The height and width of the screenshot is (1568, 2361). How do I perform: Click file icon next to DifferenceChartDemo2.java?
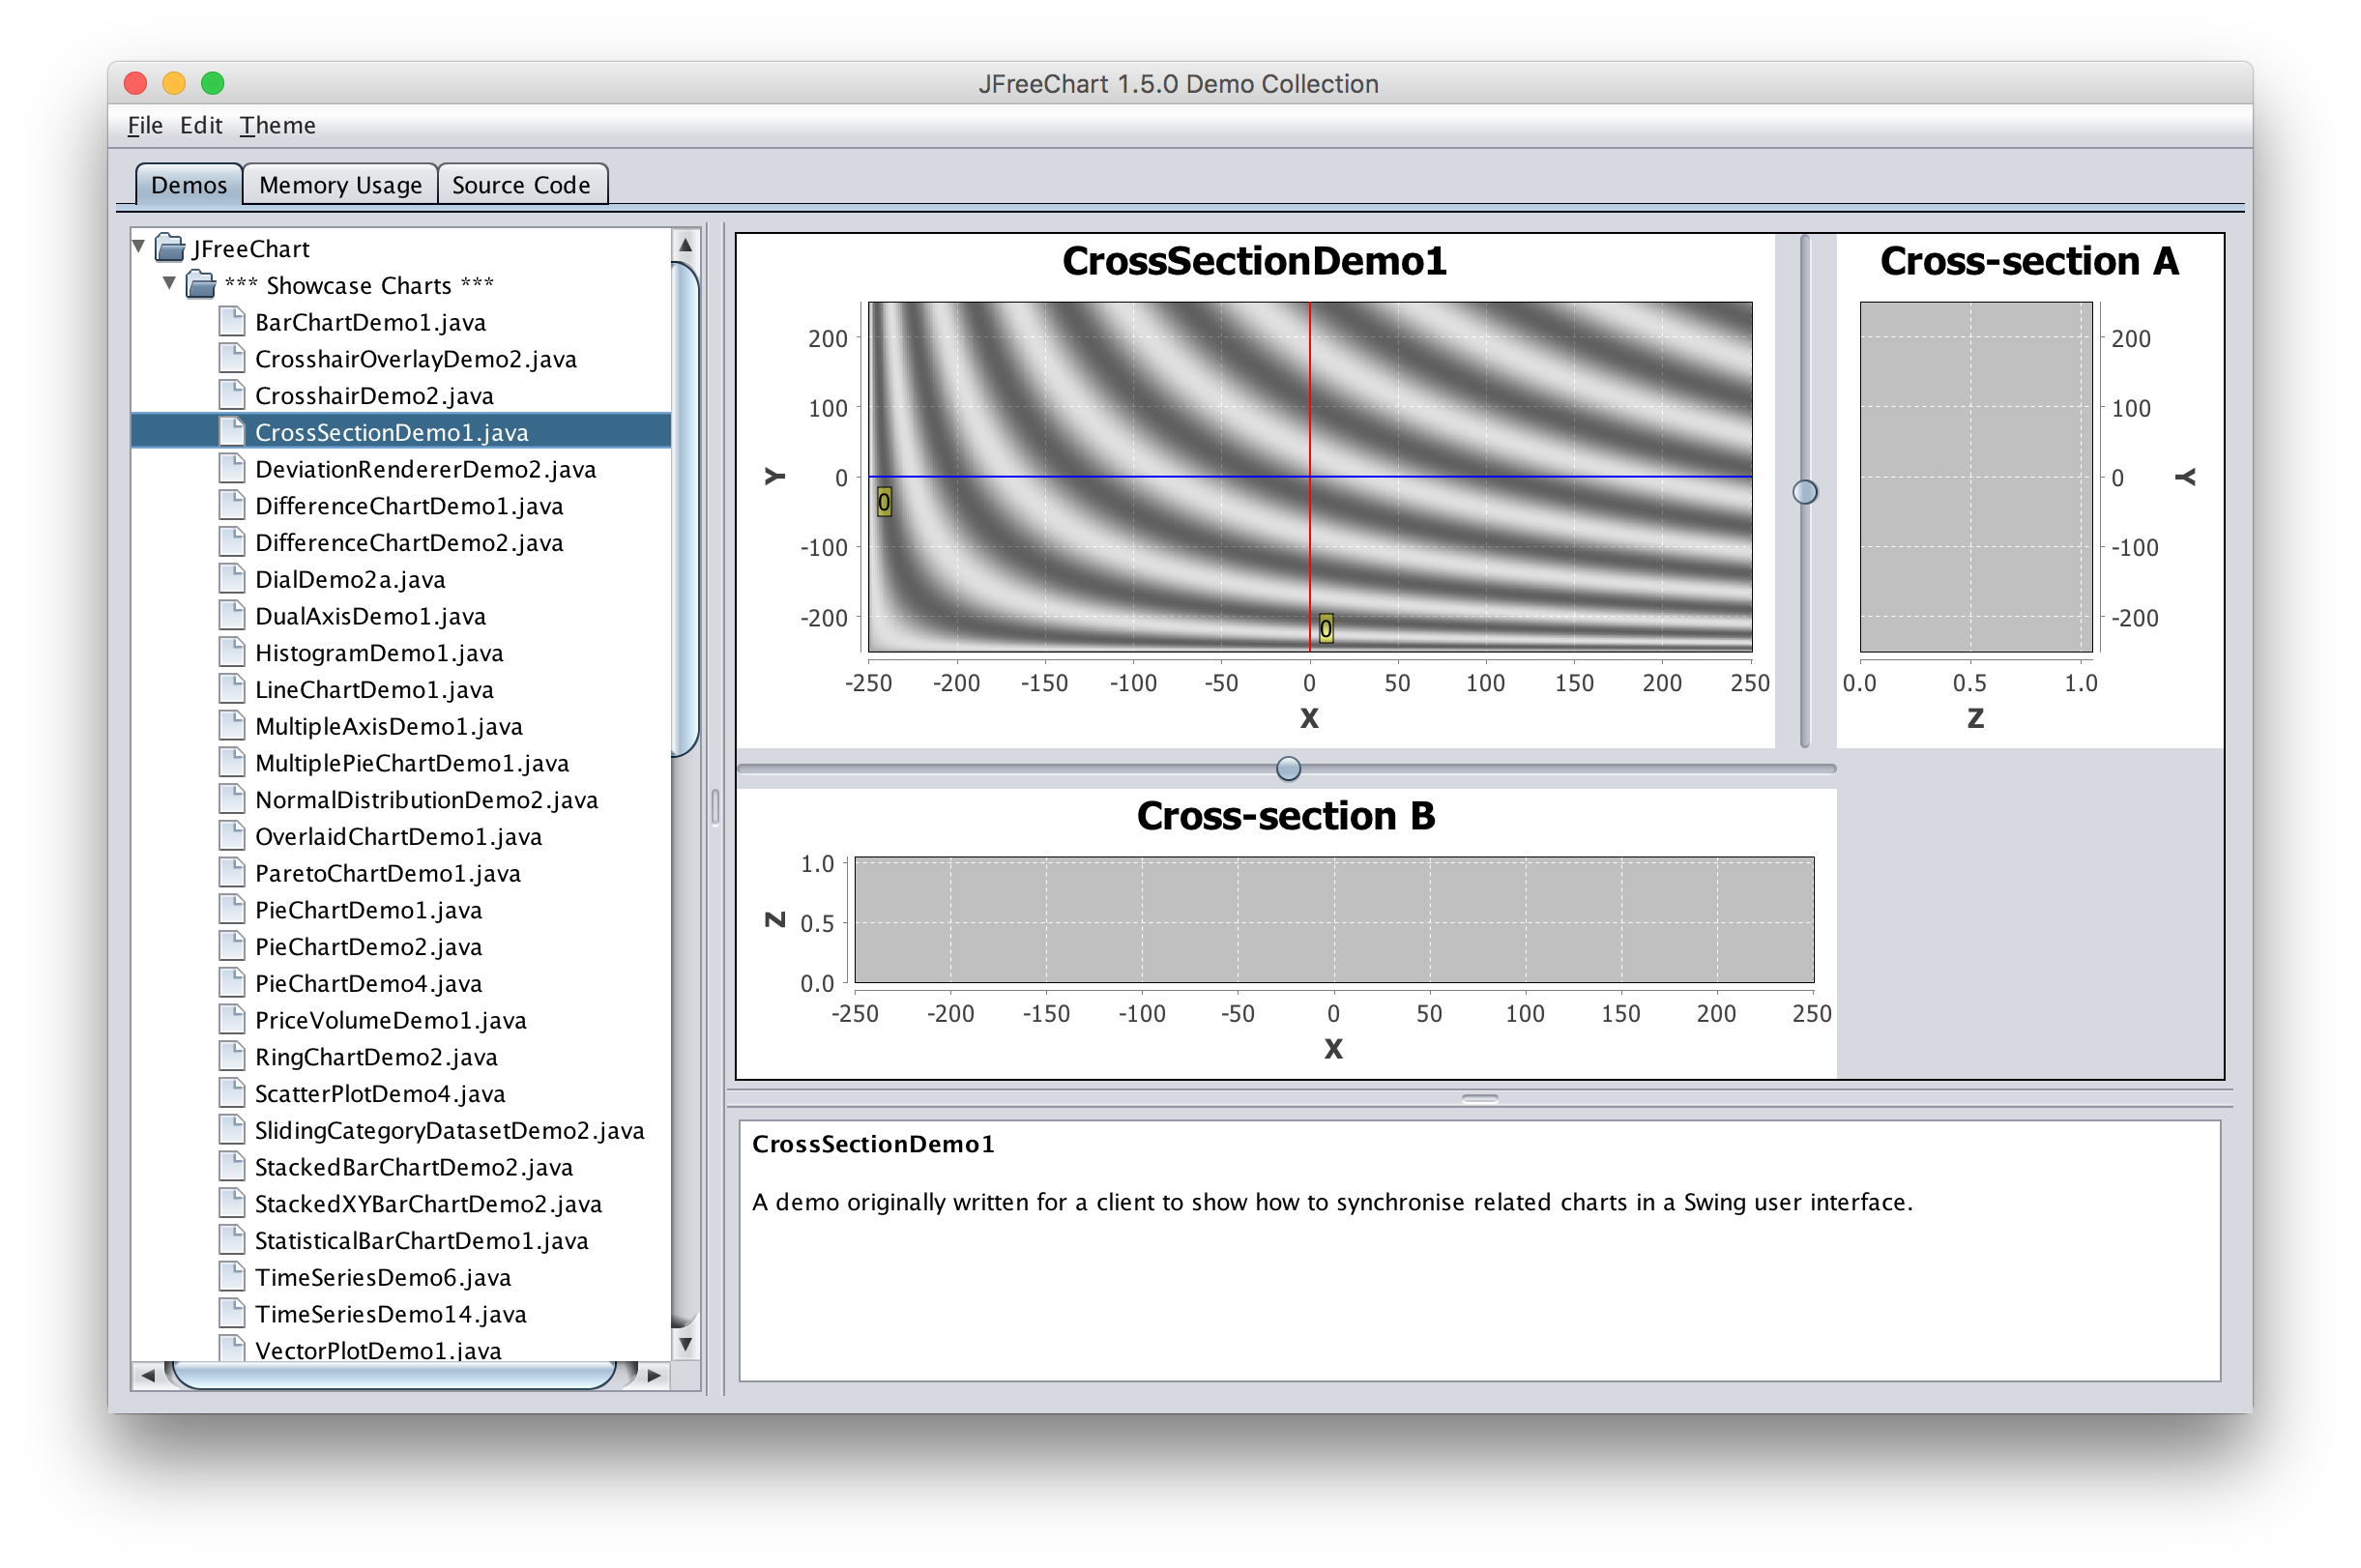coord(232,542)
